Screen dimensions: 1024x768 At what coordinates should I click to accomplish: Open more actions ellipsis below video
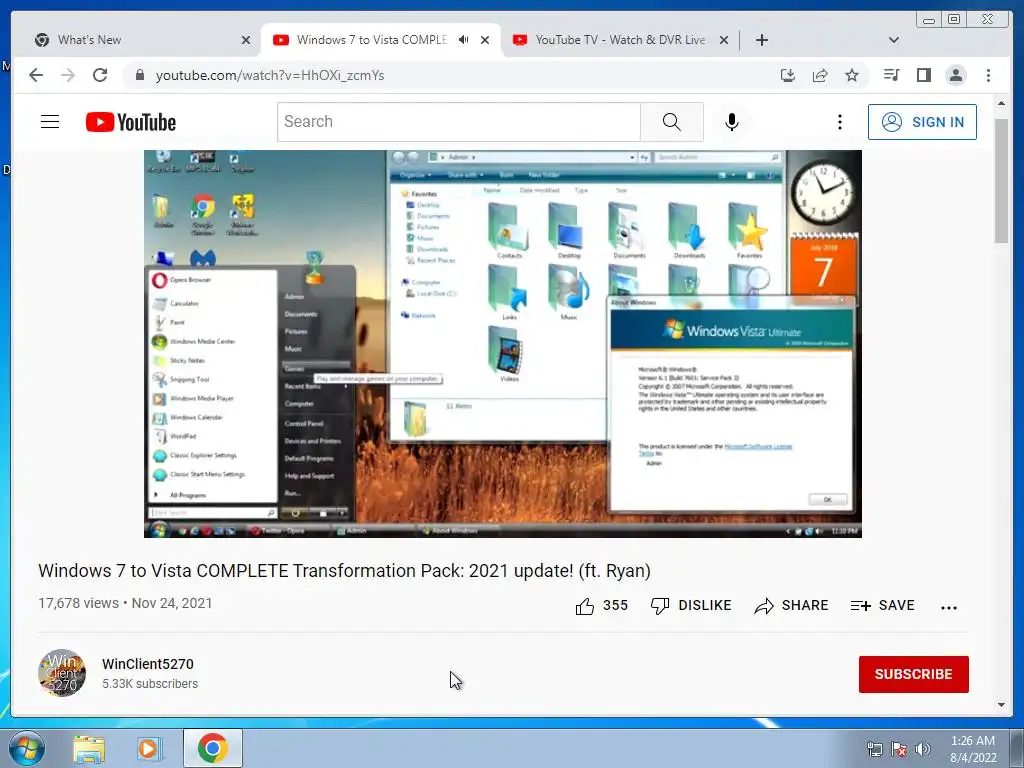(949, 607)
